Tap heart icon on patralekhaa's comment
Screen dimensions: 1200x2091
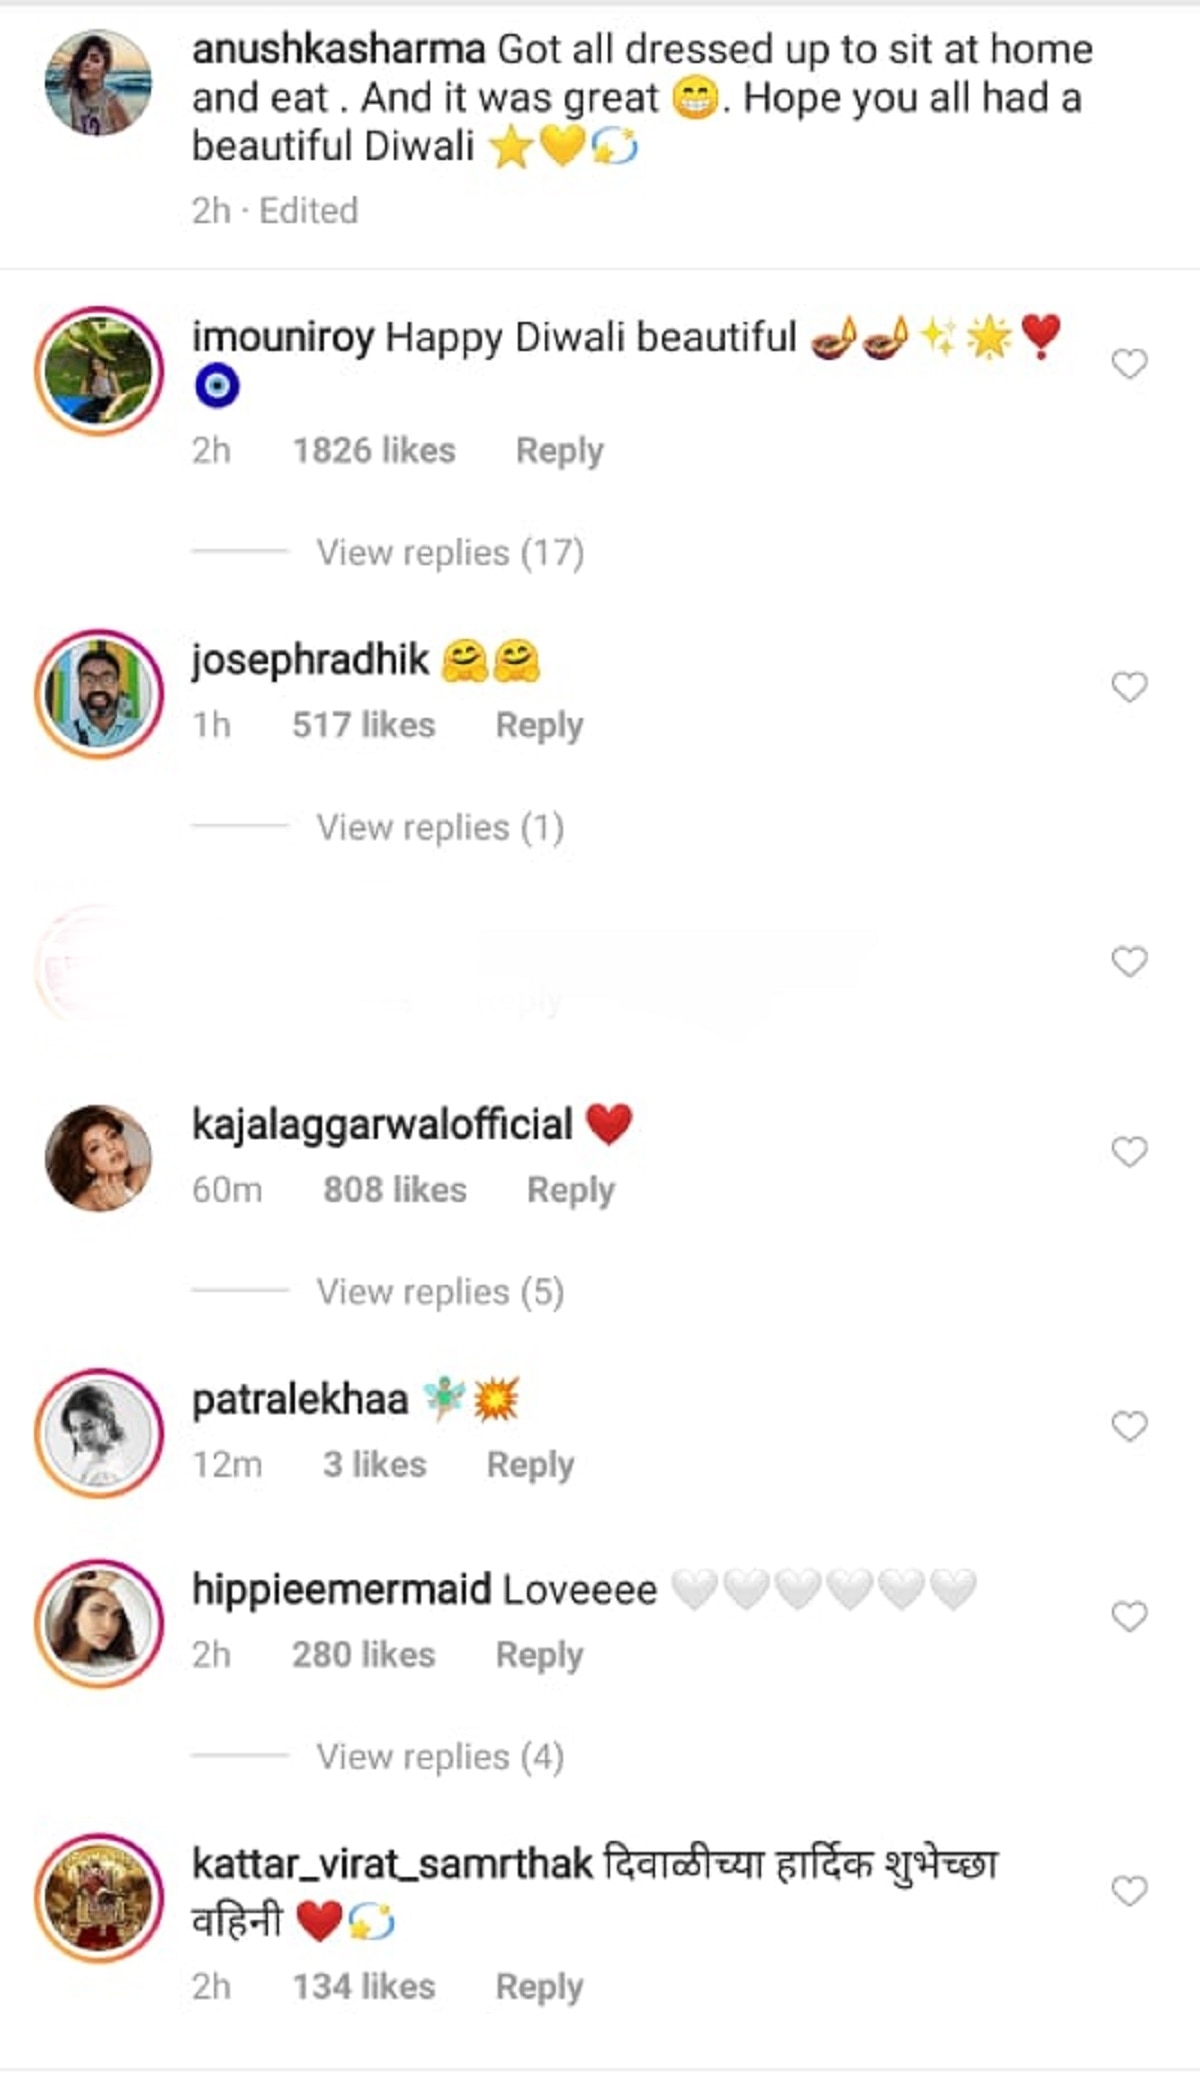click(x=1129, y=1426)
